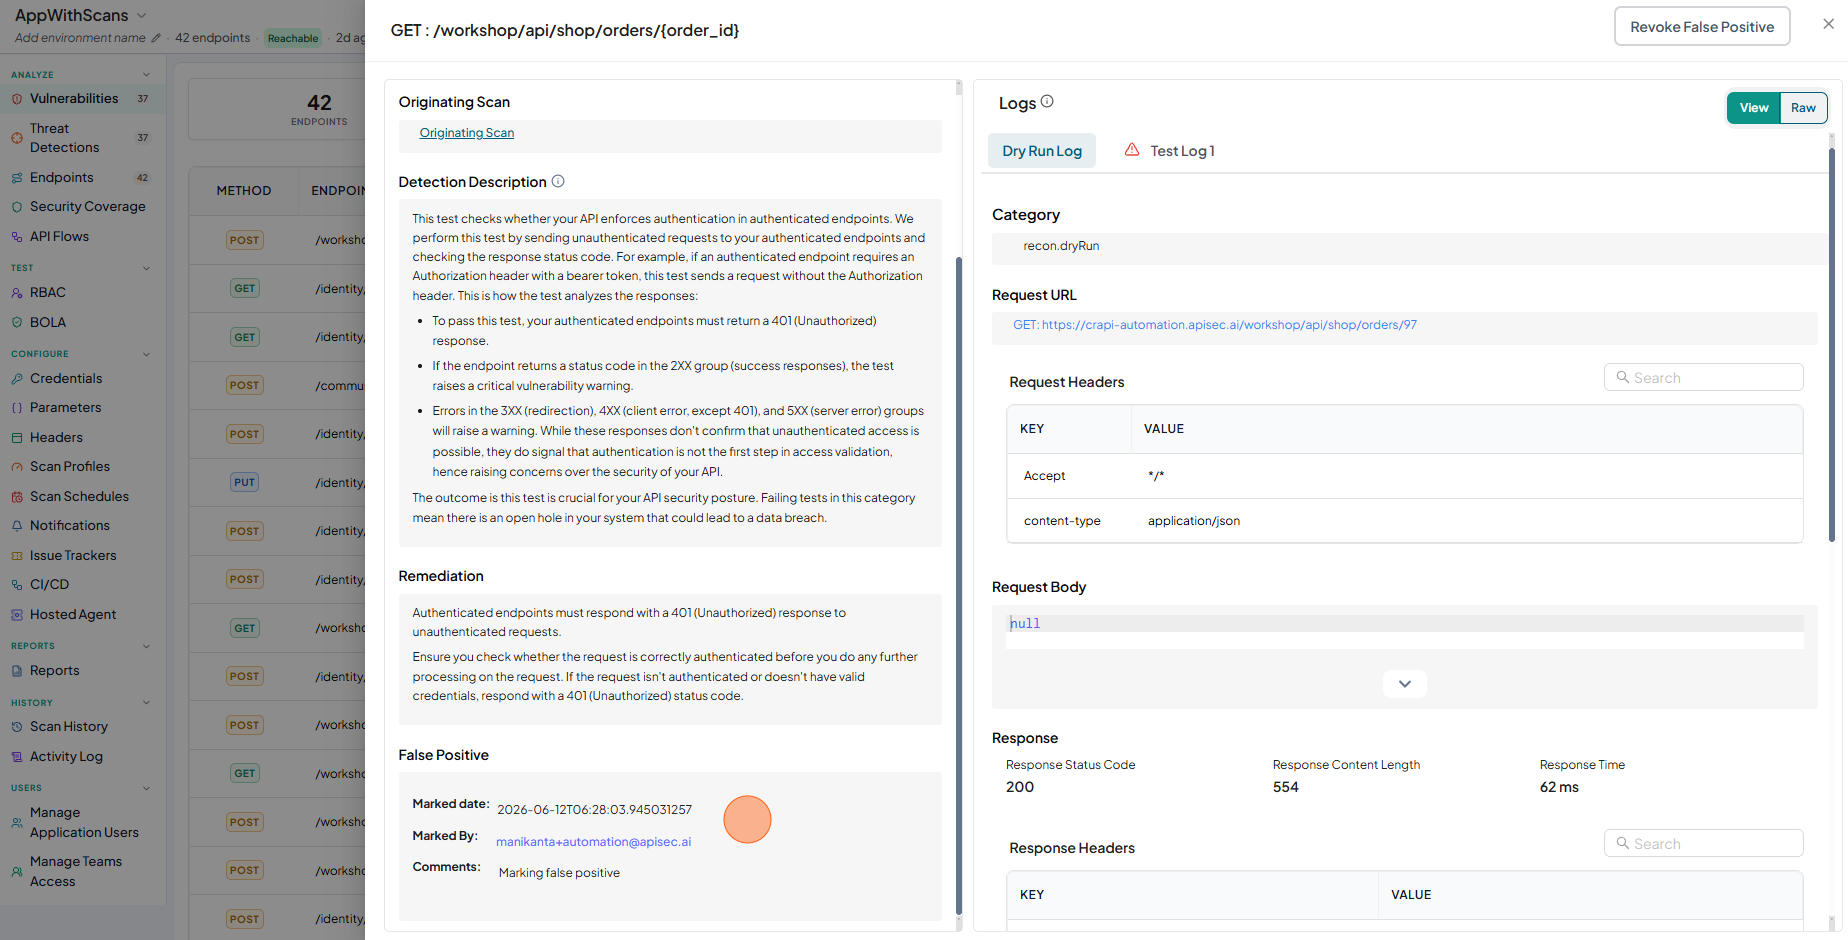The width and height of the screenshot is (1848, 940).
Task: Switch log display to Raw
Action: (x=1803, y=108)
